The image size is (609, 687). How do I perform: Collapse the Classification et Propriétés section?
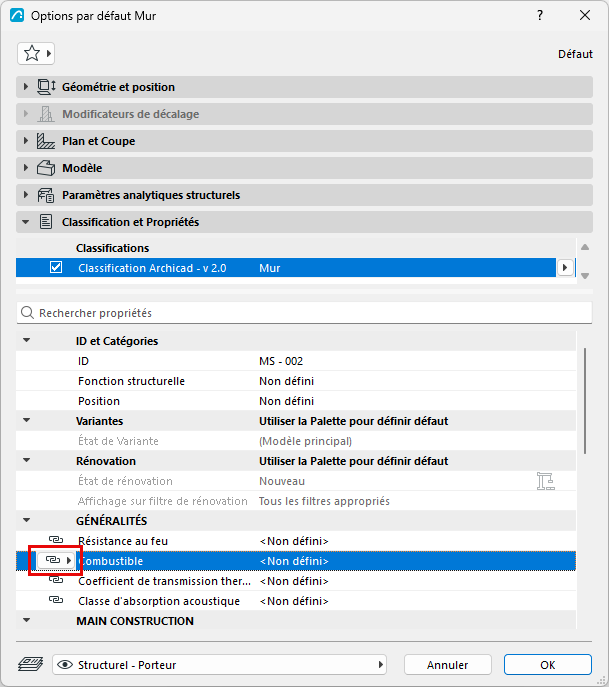[x=25, y=222]
